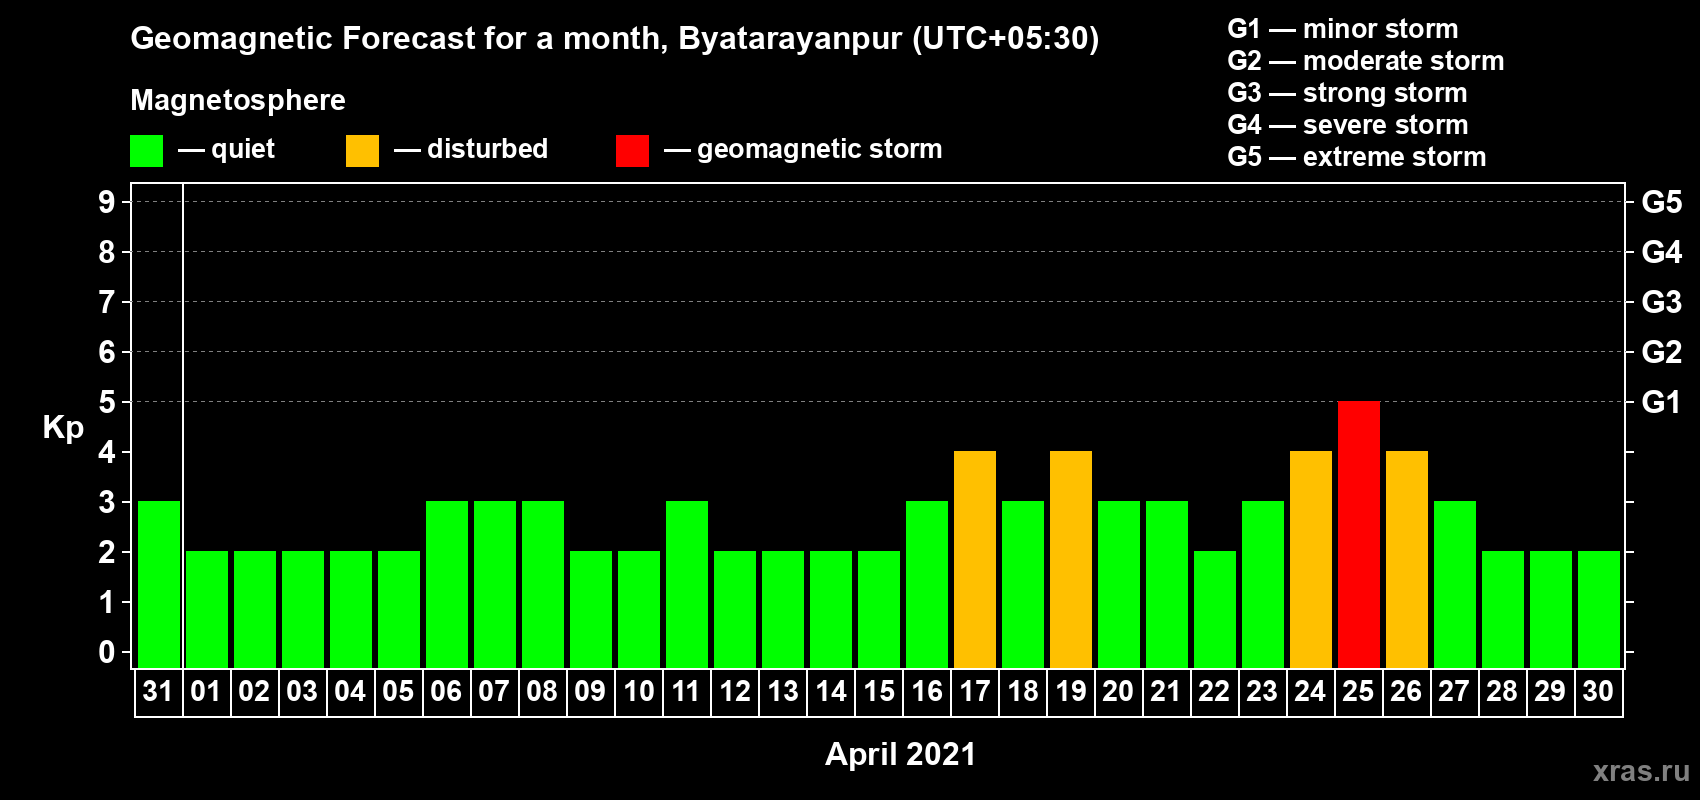
Task: Select the green bar for day 16
Action: tap(927, 585)
